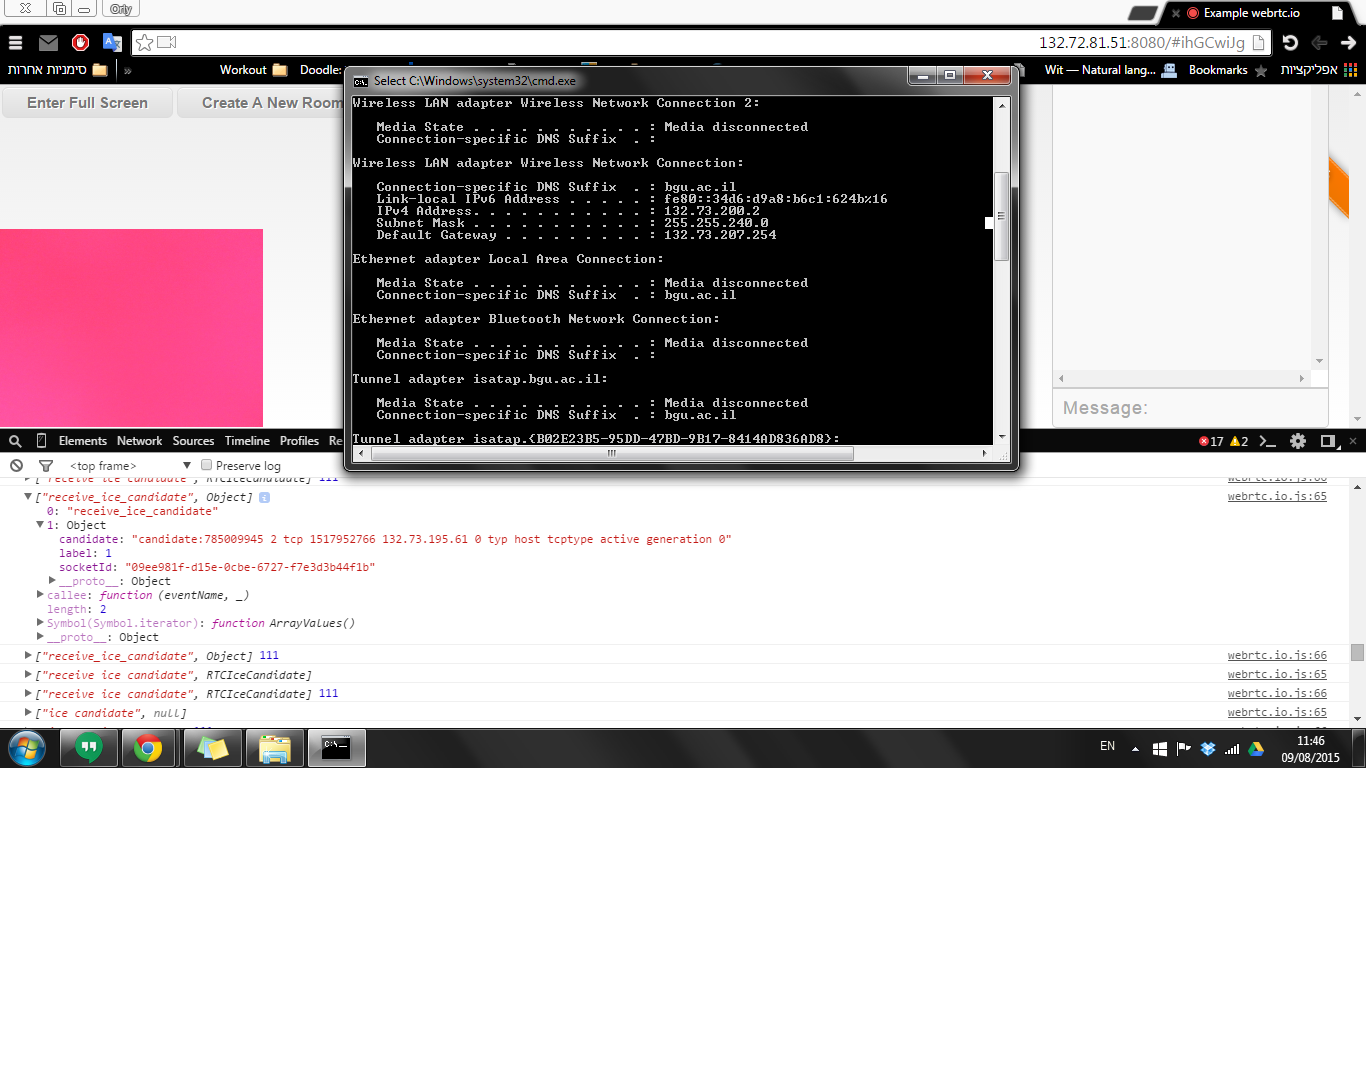Go forward using the right arrow
The image size is (1366, 1066).
[x=1348, y=42]
